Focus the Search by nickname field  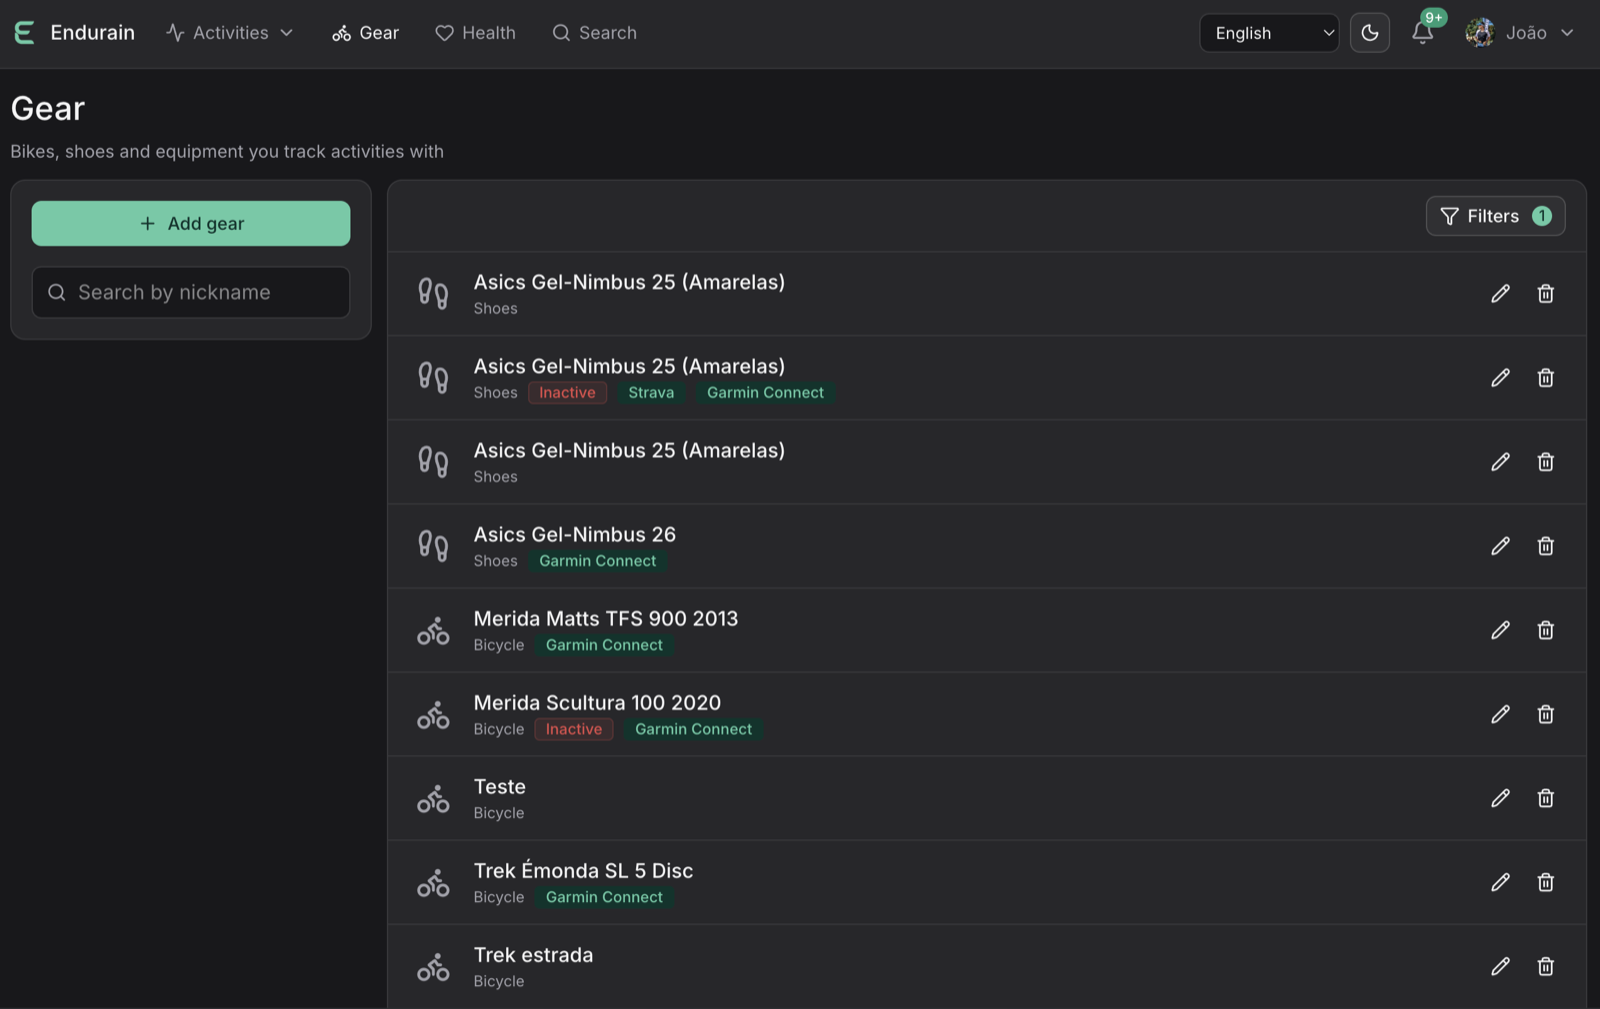coord(191,292)
